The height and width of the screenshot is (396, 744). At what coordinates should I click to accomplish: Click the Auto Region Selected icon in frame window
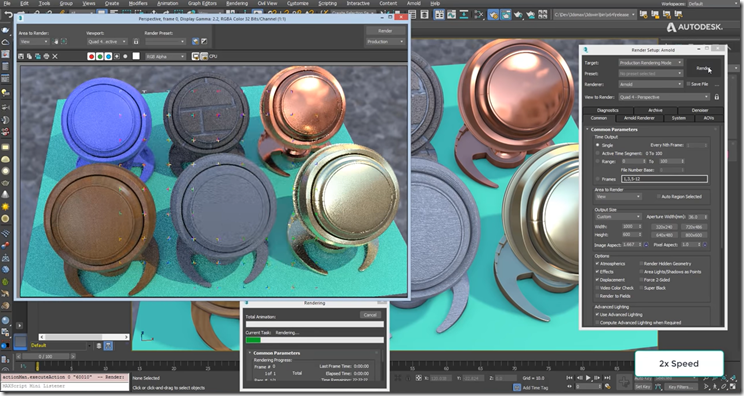64,42
